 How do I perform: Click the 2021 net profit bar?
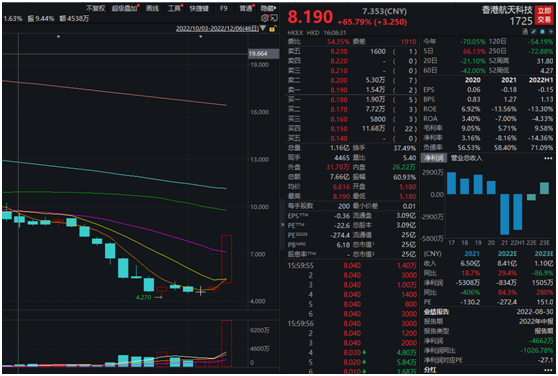coord(505,214)
